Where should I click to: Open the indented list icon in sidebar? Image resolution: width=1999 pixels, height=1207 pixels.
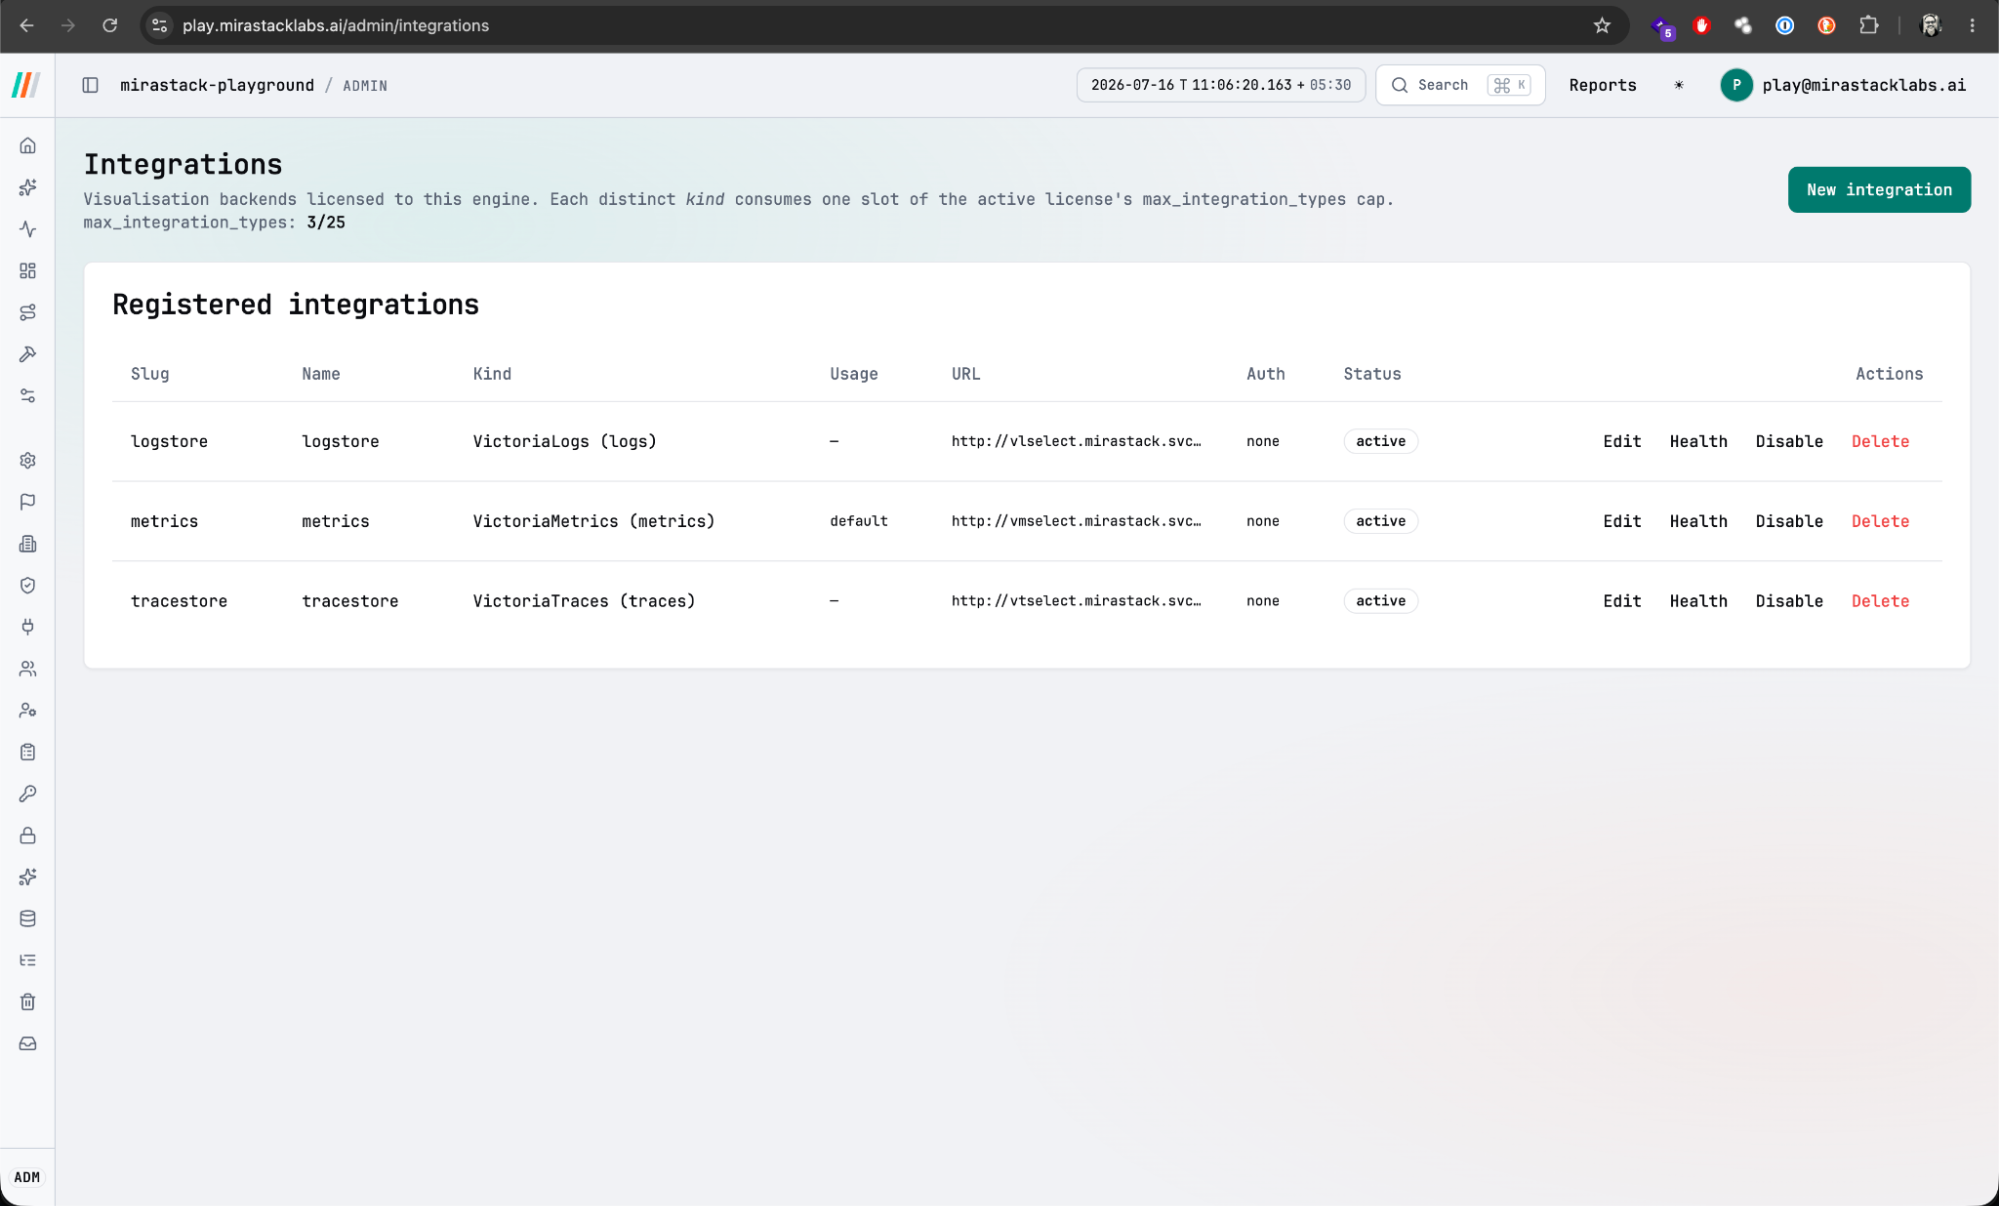click(x=28, y=961)
